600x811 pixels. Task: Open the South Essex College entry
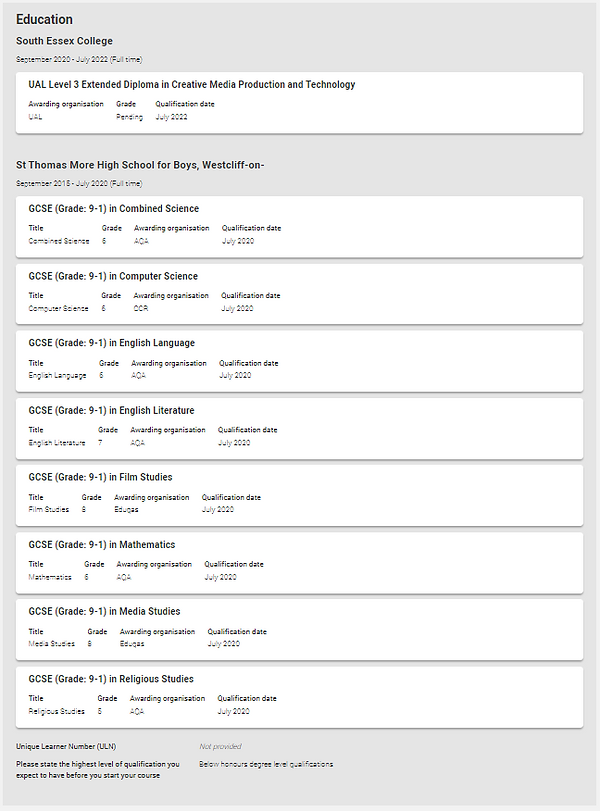pos(62,41)
